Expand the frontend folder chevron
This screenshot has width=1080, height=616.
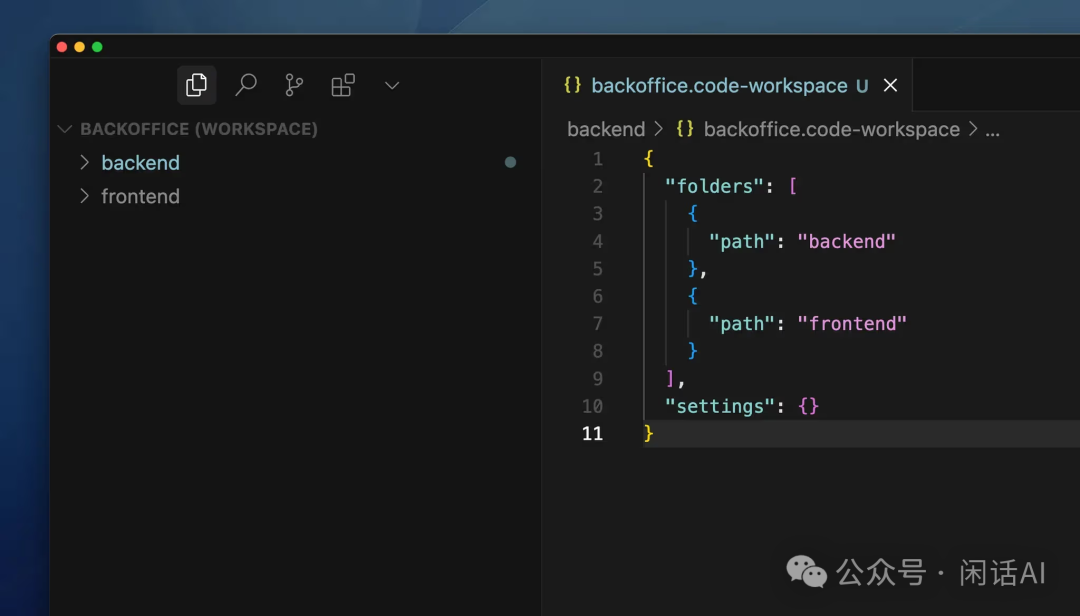[x=85, y=196]
